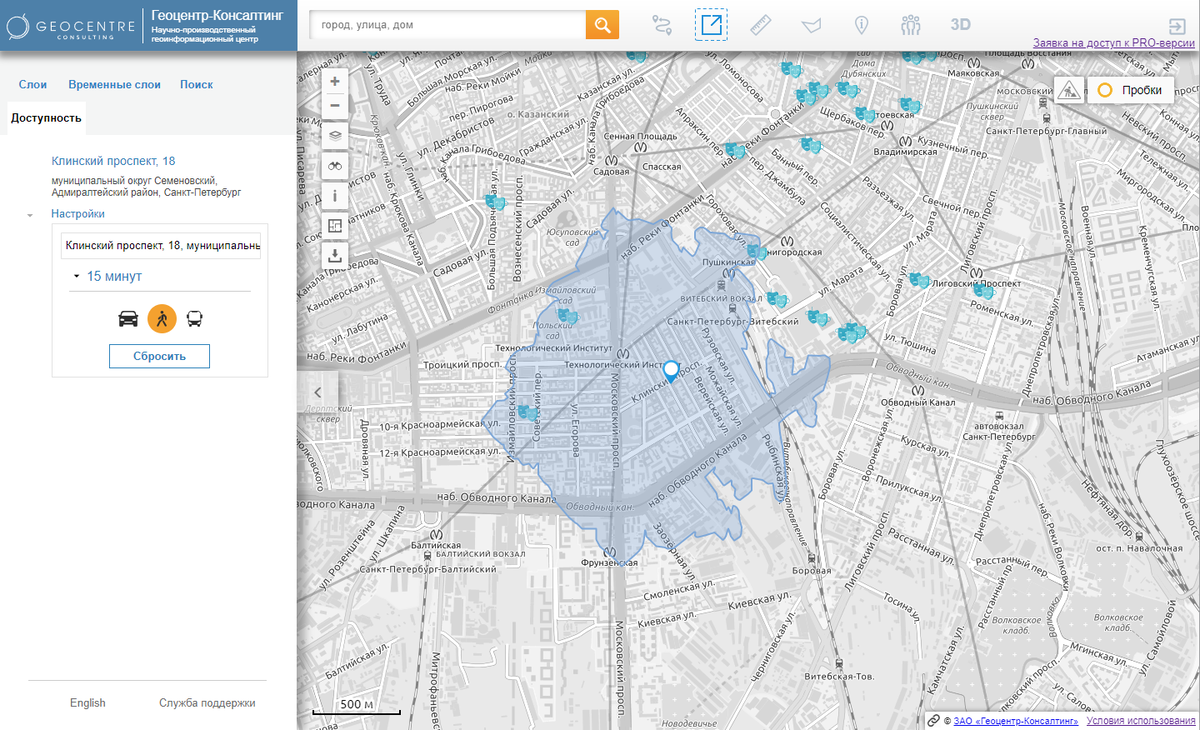Toggle the Пробки traffic layer
The image size is (1200, 730).
(x=1130, y=90)
